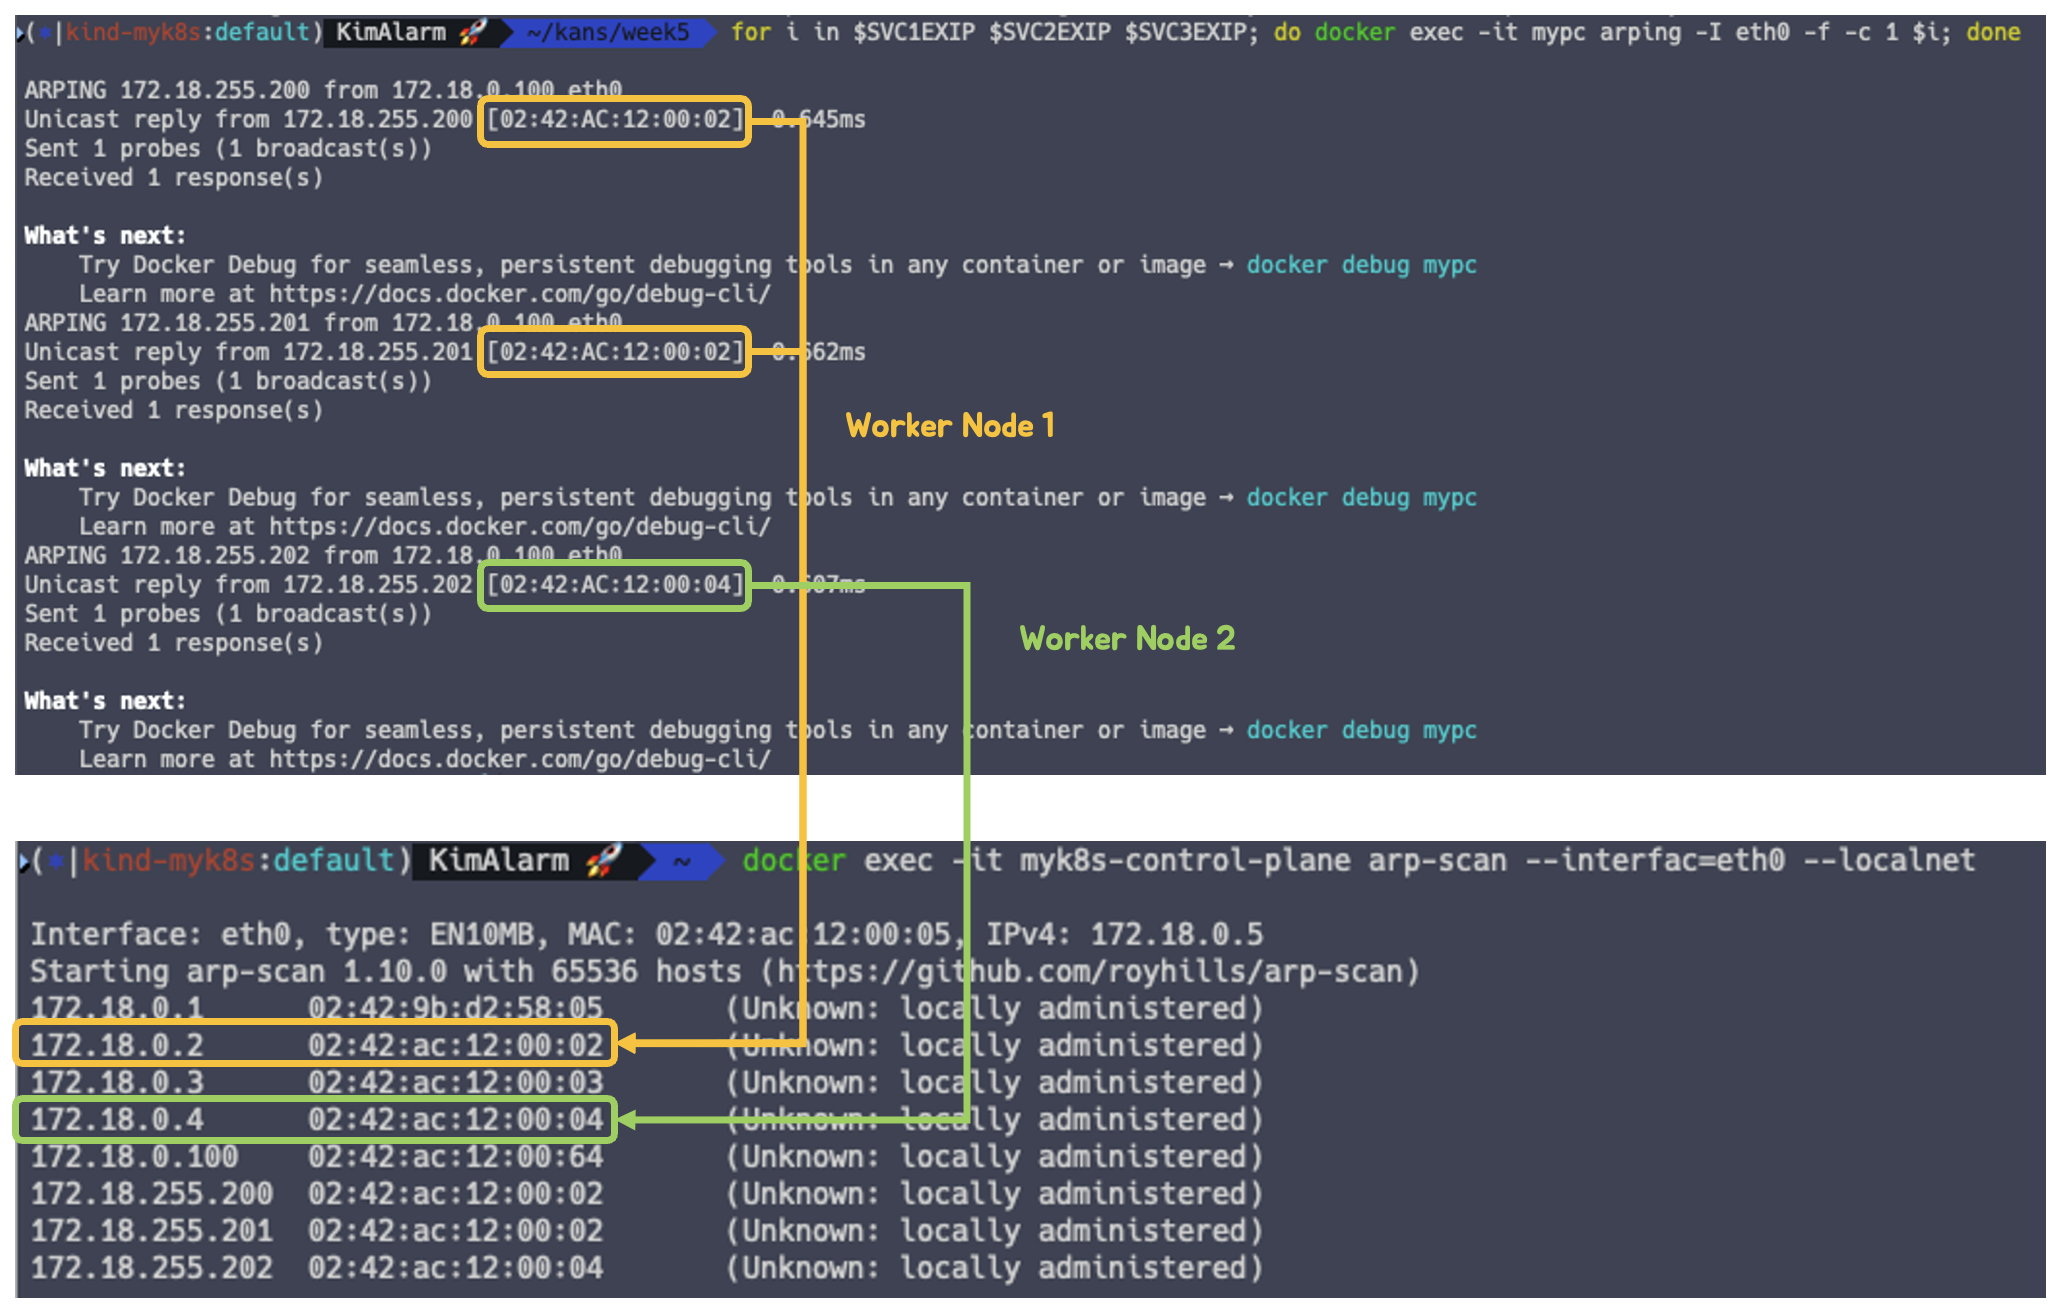Click first 'docker debug mypc' command text
This screenshot has height=1316, width=2064.
tap(1360, 265)
